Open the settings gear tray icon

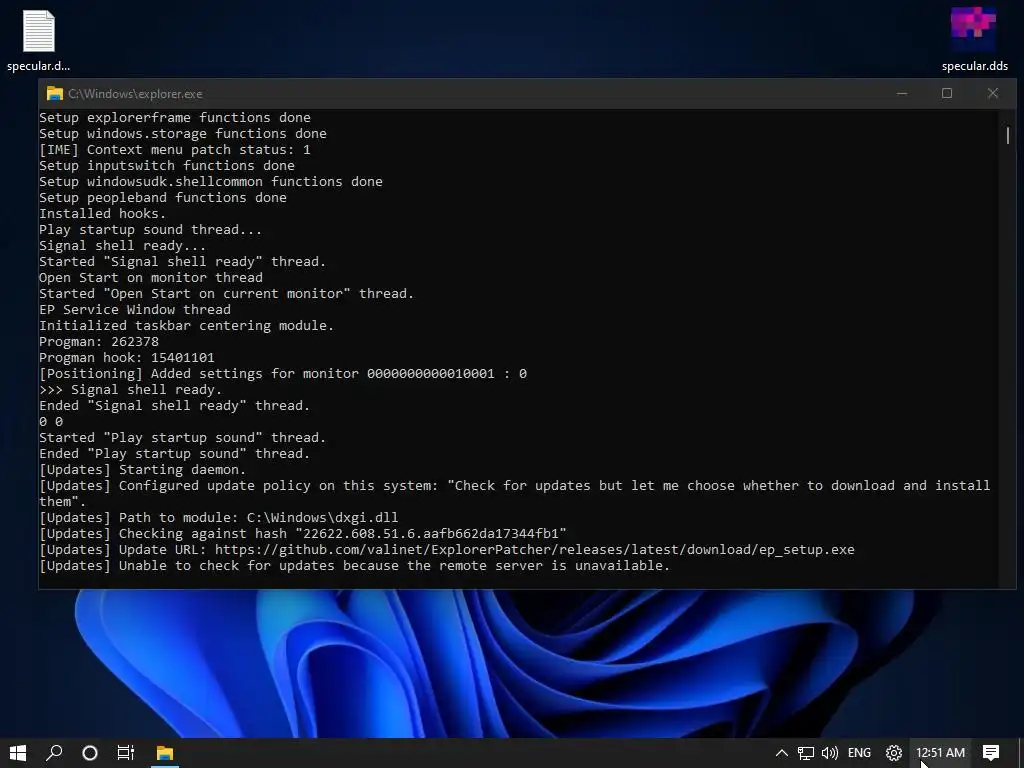[894, 753]
